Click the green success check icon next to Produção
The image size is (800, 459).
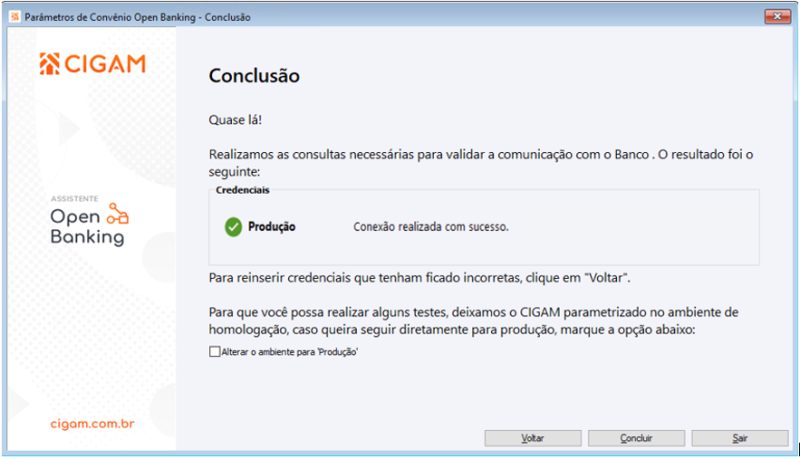coord(233,227)
